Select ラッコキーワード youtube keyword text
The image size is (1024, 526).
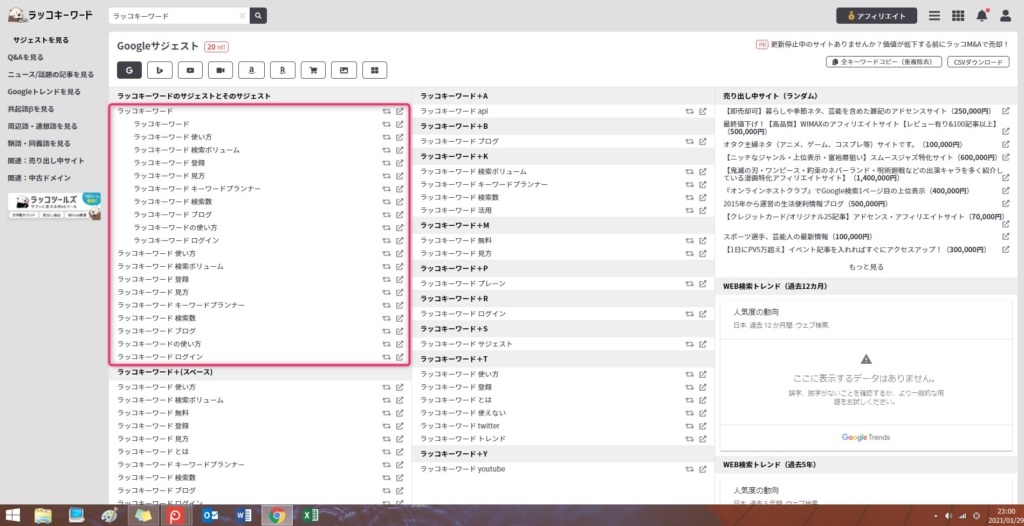[x=462, y=469]
